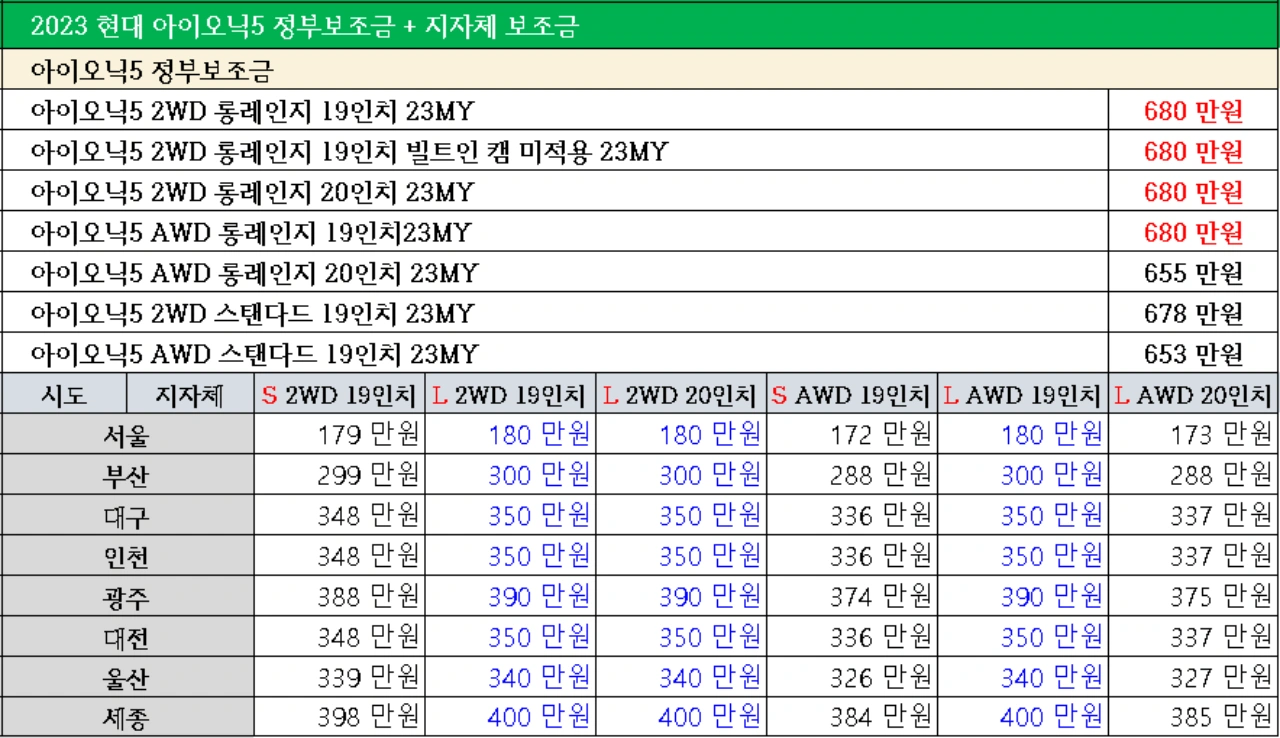Select the 세종 region cell
Image resolution: width=1280 pixels, height=738 pixels.
click(x=127, y=718)
